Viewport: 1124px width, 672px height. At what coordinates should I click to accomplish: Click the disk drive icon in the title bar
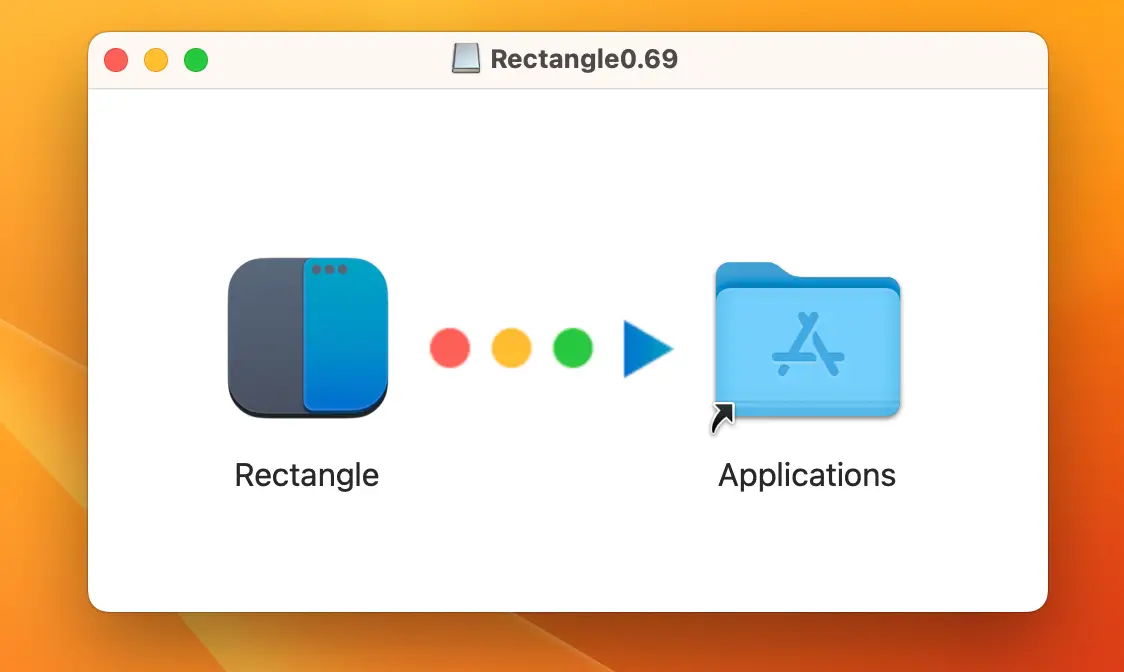click(x=466, y=58)
